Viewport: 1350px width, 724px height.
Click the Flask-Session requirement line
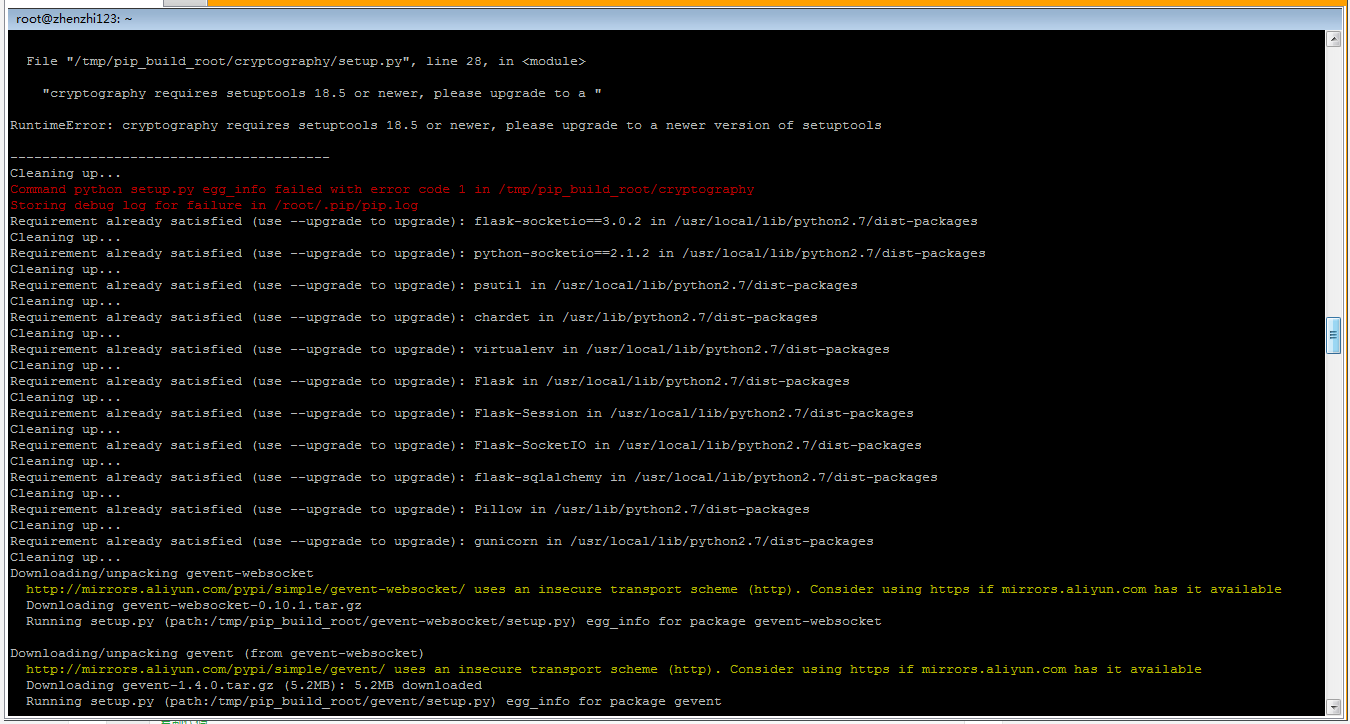[462, 414]
